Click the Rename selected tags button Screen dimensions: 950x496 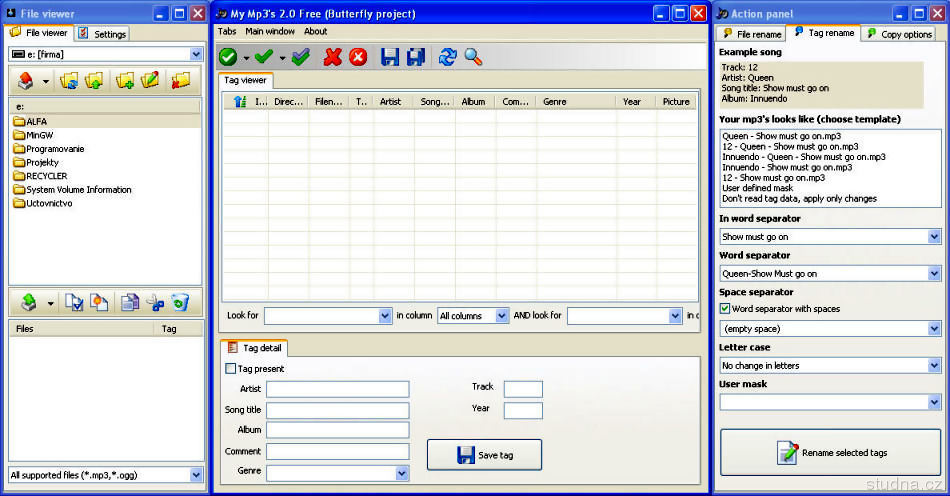coord(830,452)
